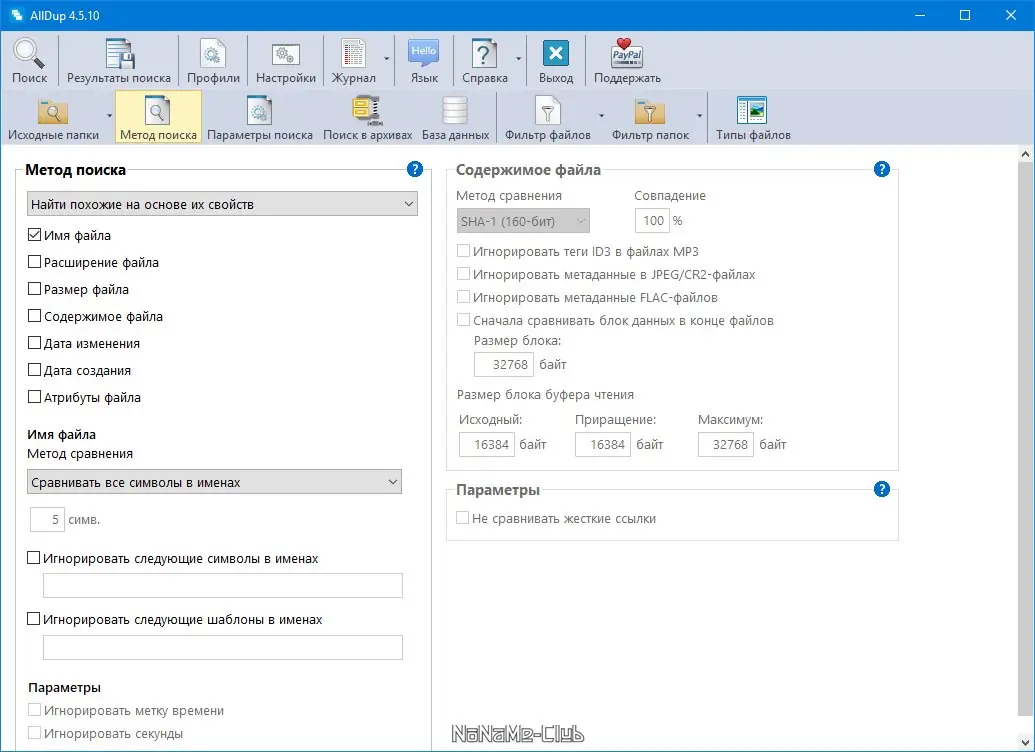
Task: Open the Фильтр файлов section
Action: click(x=548, y=118)
